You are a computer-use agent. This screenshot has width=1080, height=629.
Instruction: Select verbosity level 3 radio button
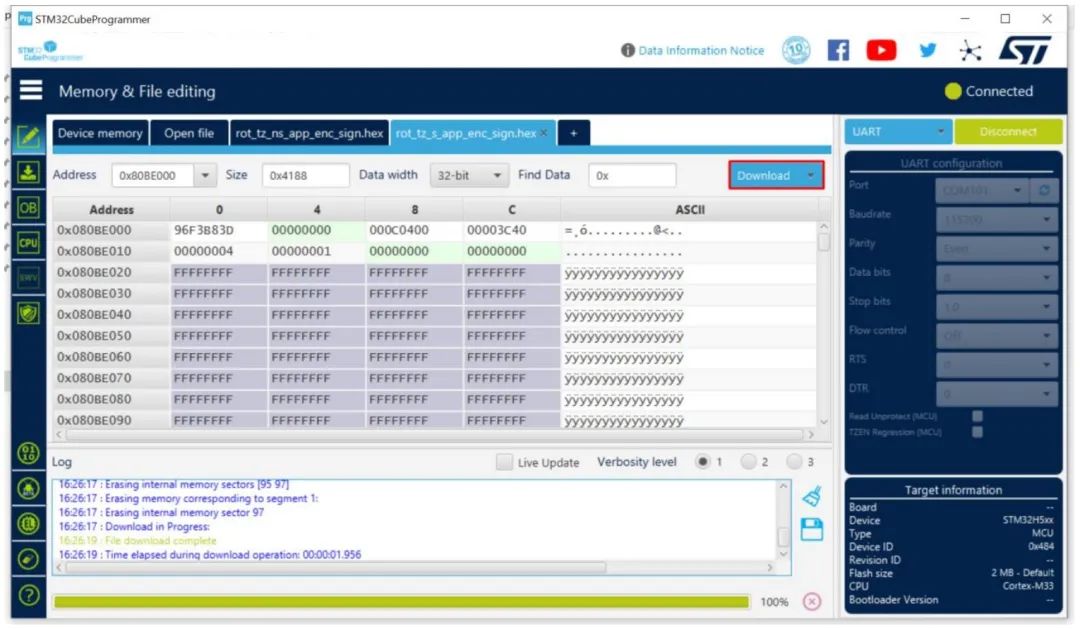coord(794,462)
